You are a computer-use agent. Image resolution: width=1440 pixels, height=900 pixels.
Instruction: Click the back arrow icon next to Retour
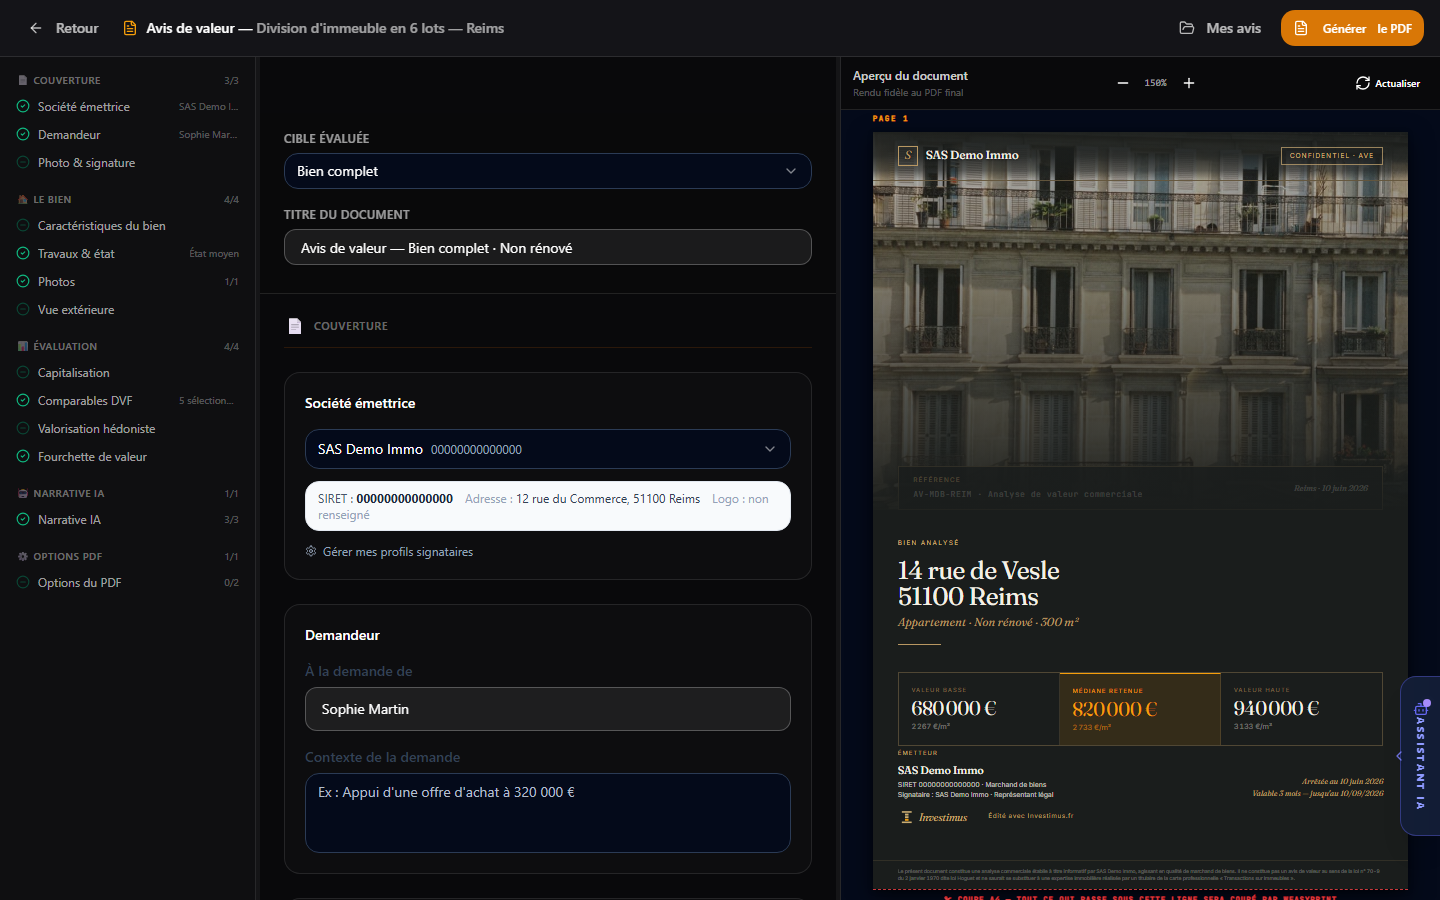(36, 28)
